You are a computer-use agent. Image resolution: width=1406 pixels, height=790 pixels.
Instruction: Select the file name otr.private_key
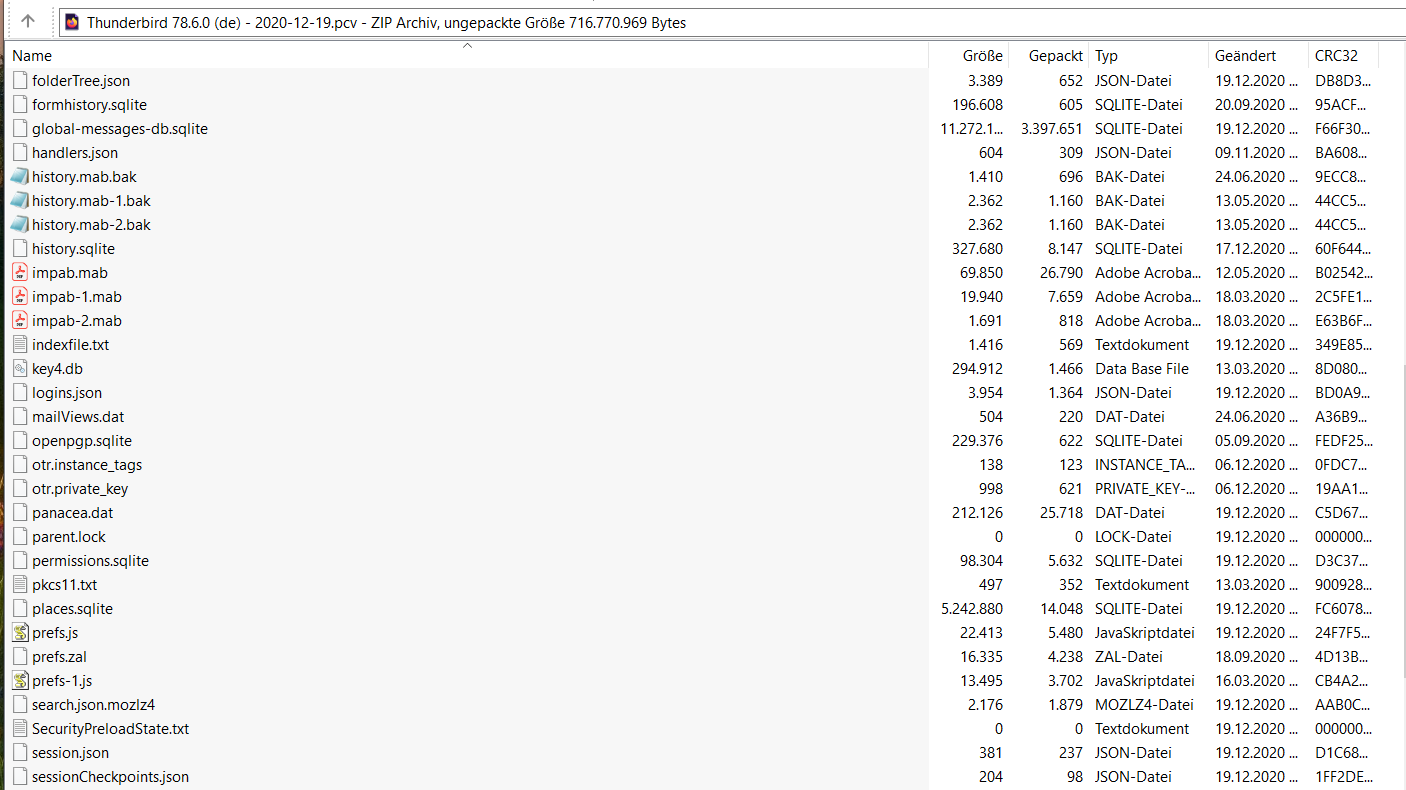[x=80, y=489]
